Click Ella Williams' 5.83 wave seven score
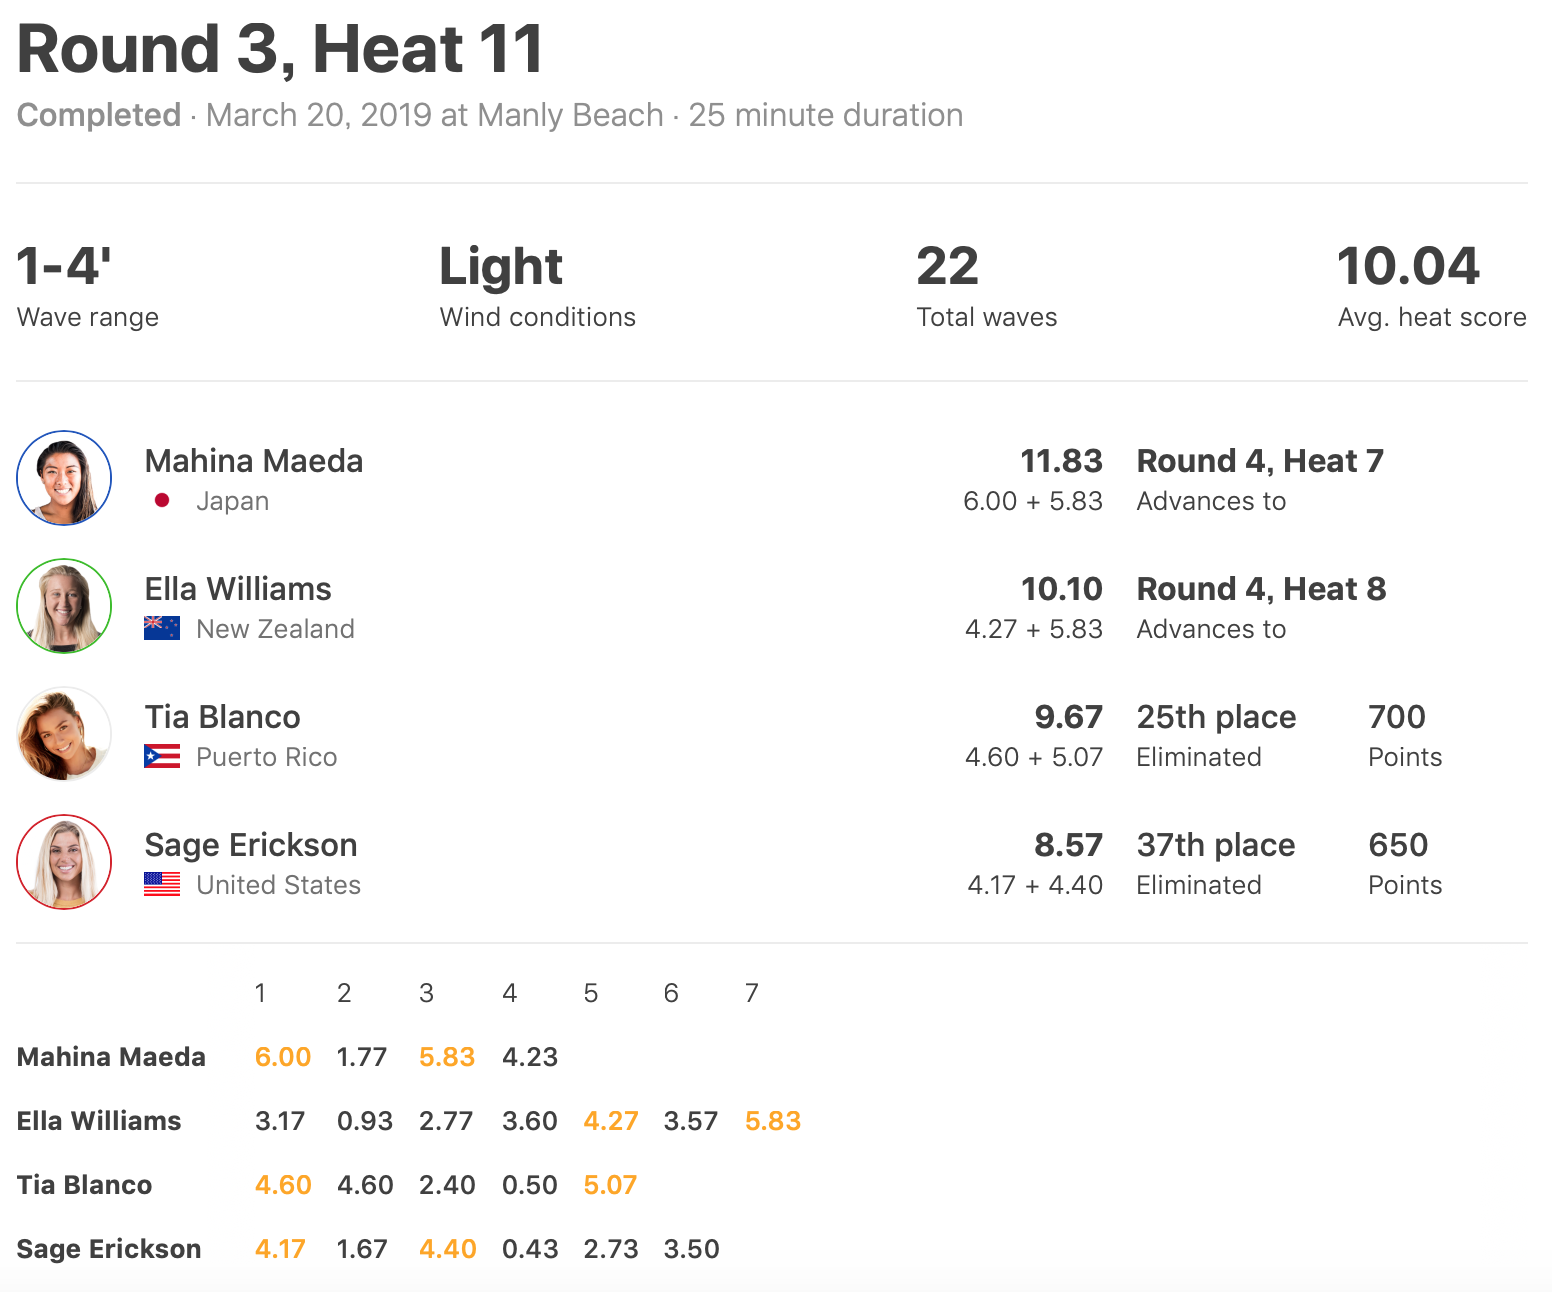Screen dimensions: 1552x1292 pyautogui.click(x=773, y=1121)
